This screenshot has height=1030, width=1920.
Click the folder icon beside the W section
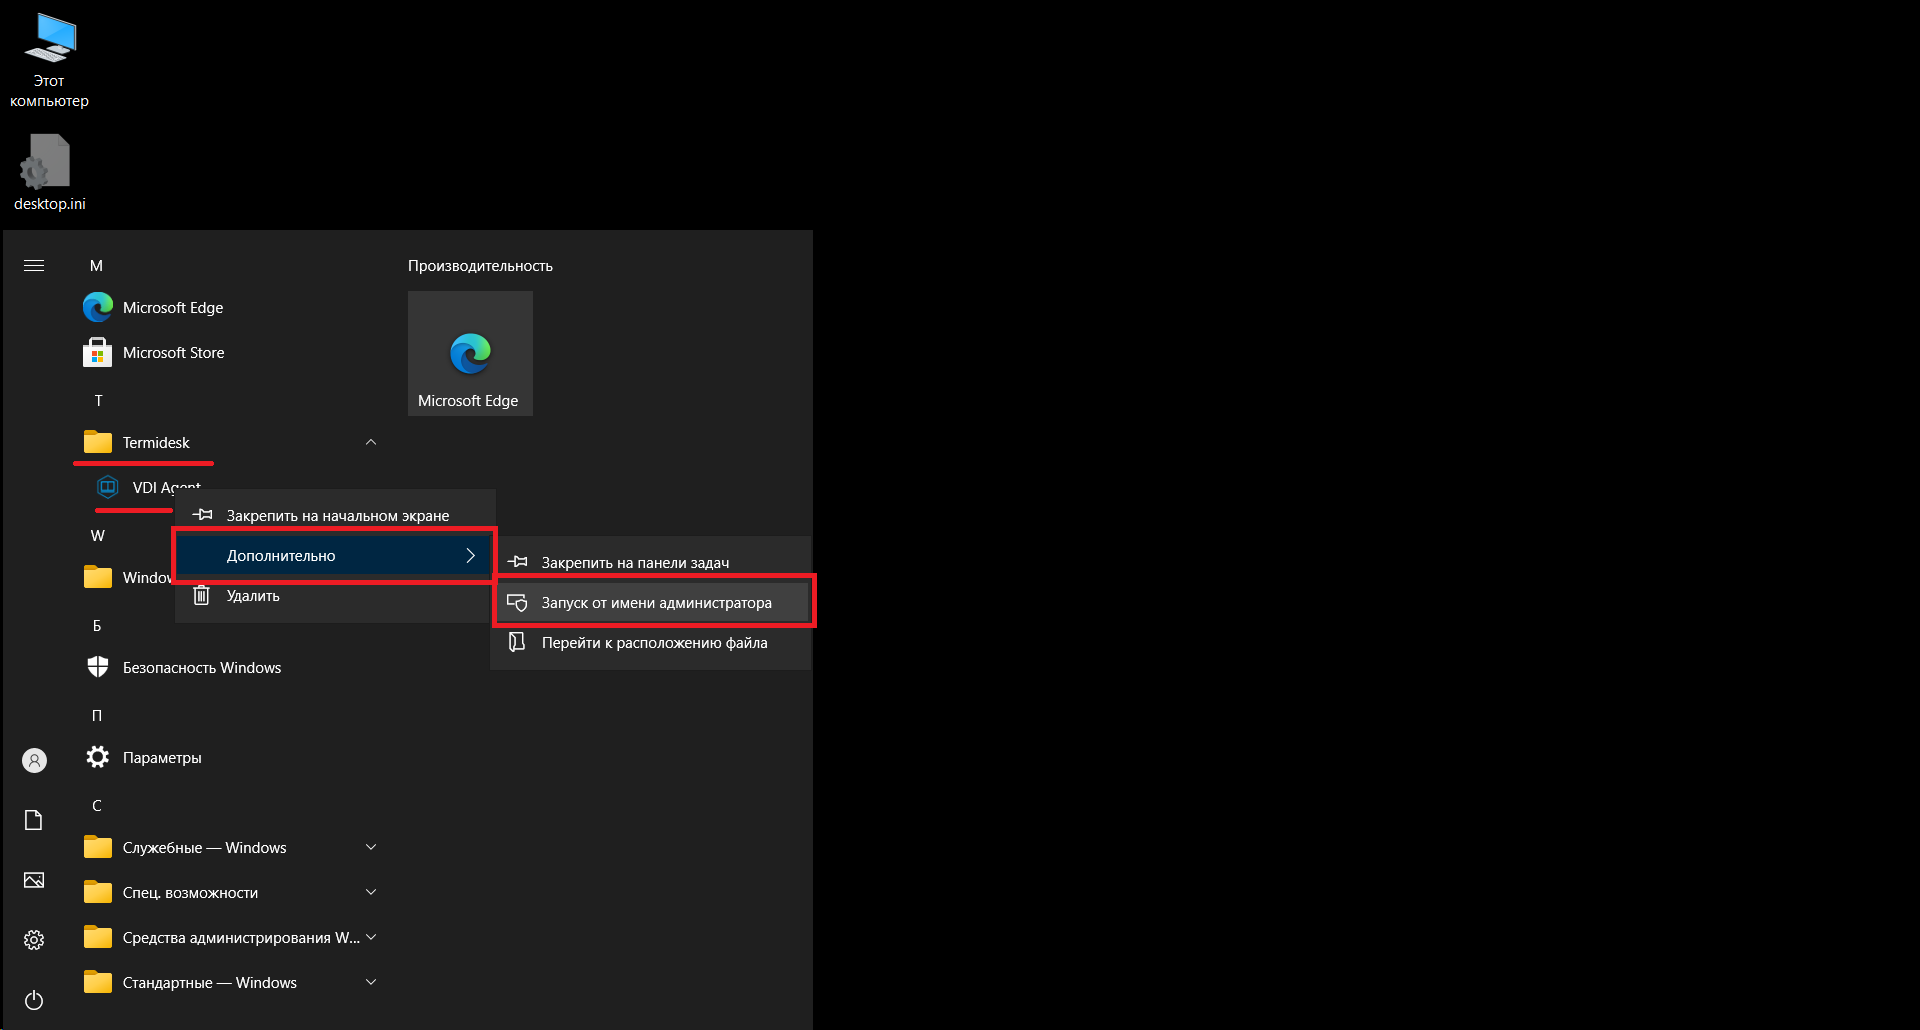pos(98,577)
